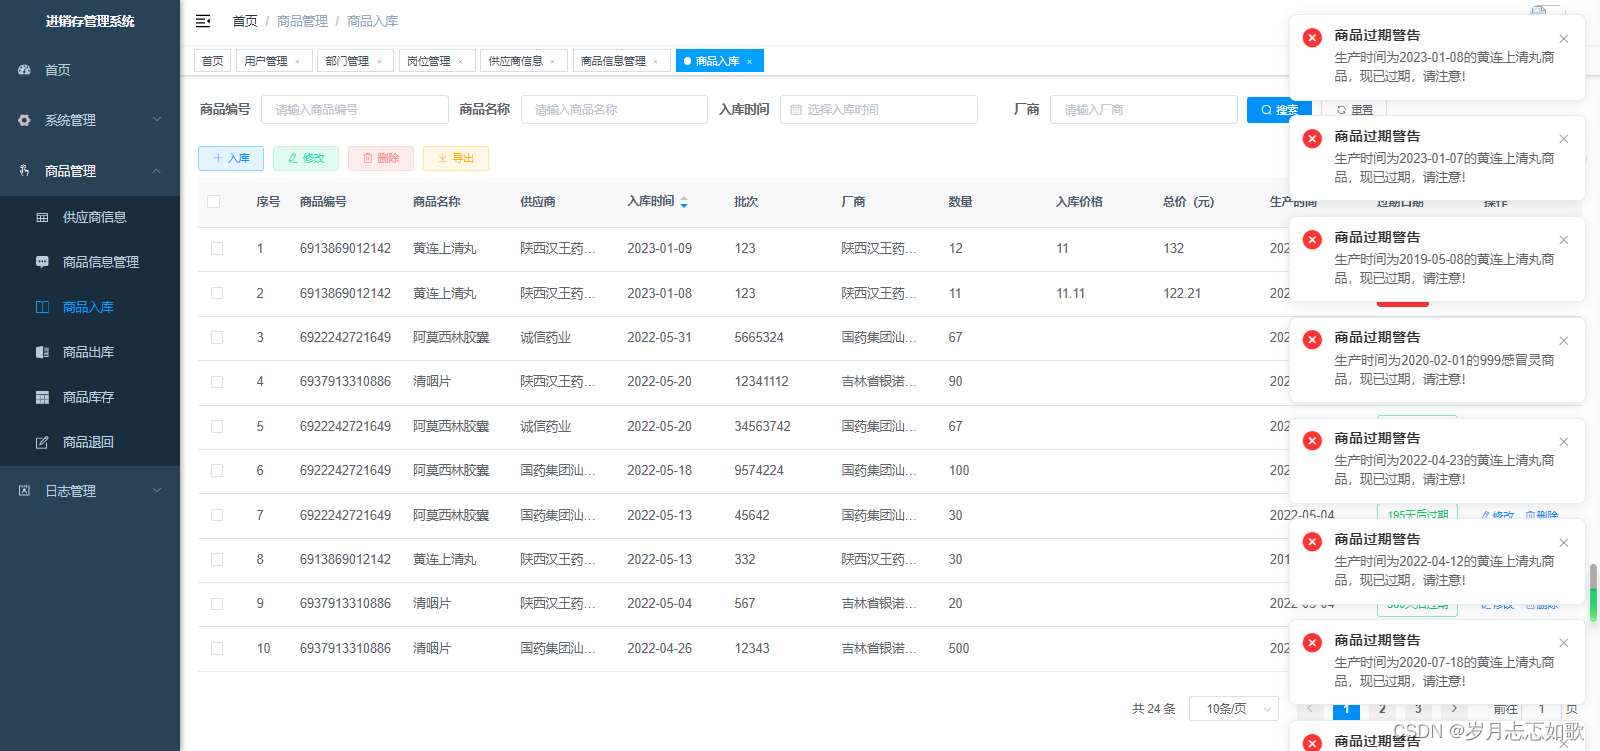Open 商品信息管理 in the sidebar
The height and width of the screenshot is (751, 1600).
(90, 262)
